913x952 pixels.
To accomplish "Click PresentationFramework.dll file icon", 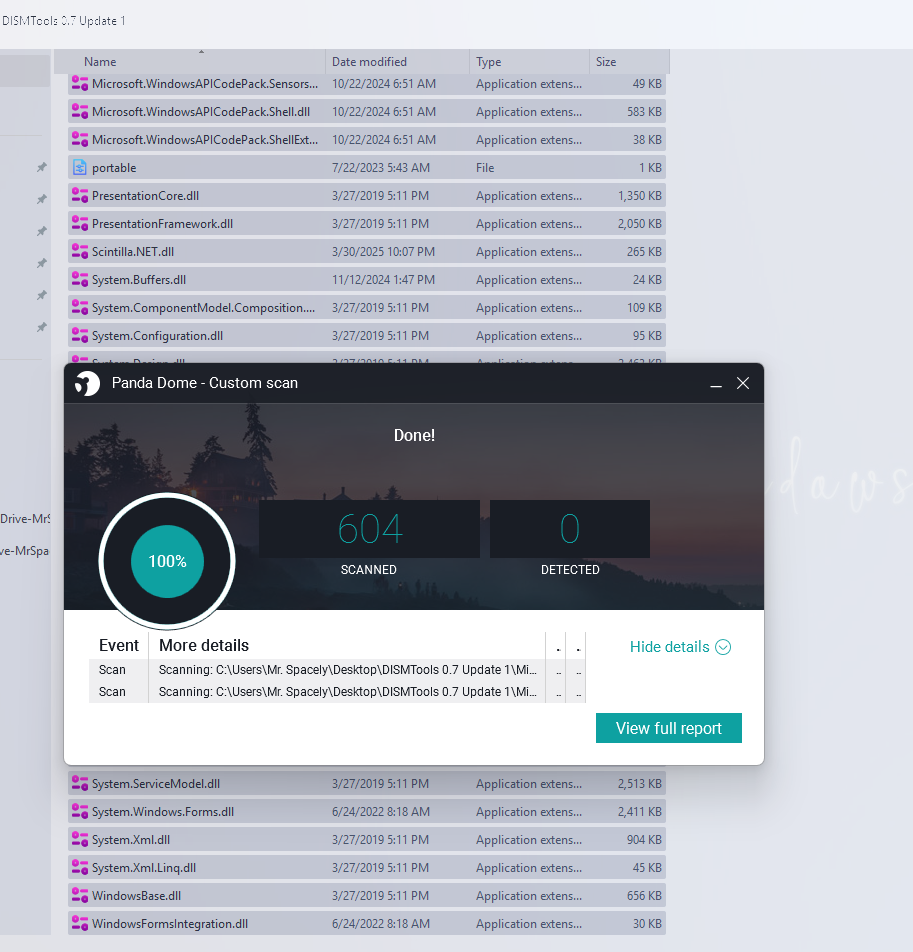I will 80,223.
